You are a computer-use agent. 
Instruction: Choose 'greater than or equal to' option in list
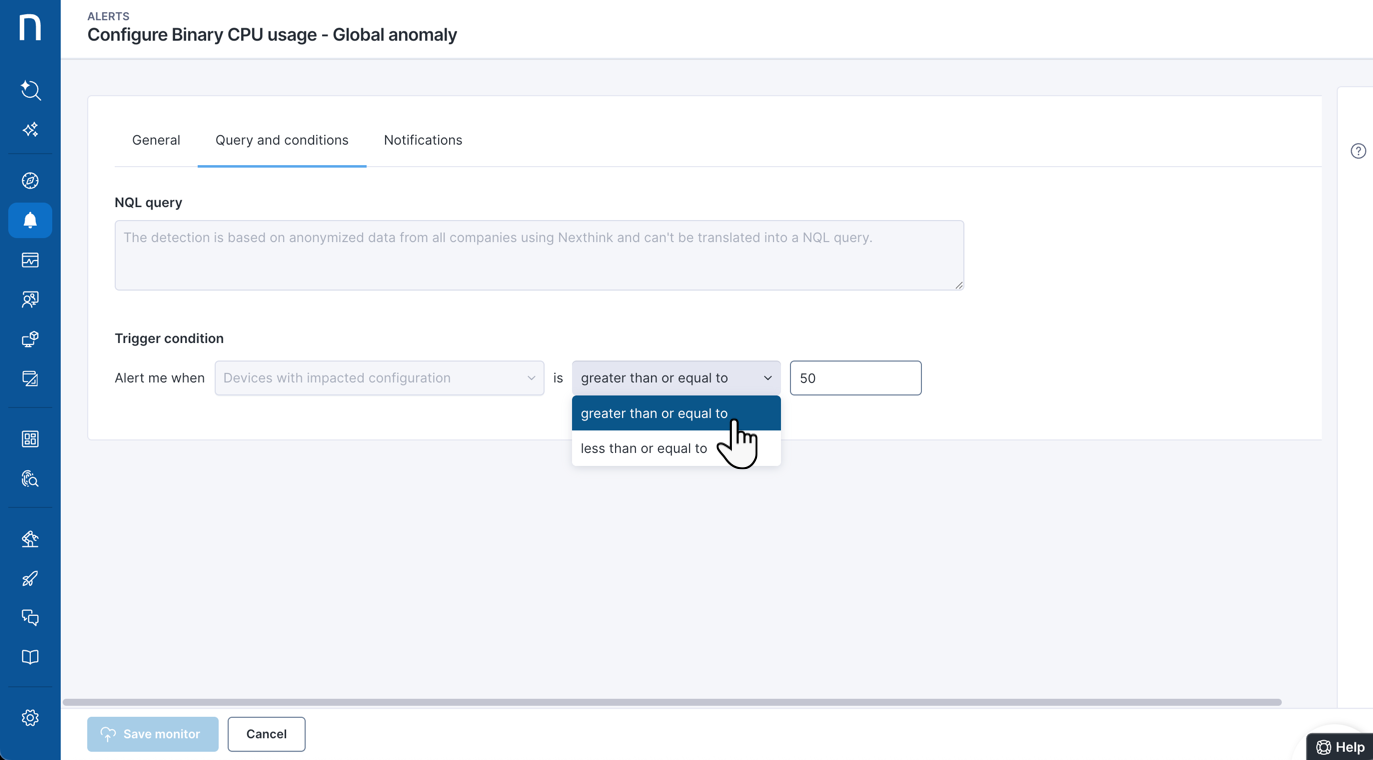[x=654, y=413]
